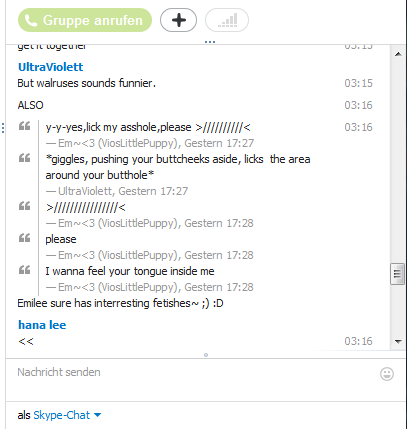Viewport: 407px width, 429px height.
Task: Click the vertical dots handle on the left edge
Action: [3, 128]
